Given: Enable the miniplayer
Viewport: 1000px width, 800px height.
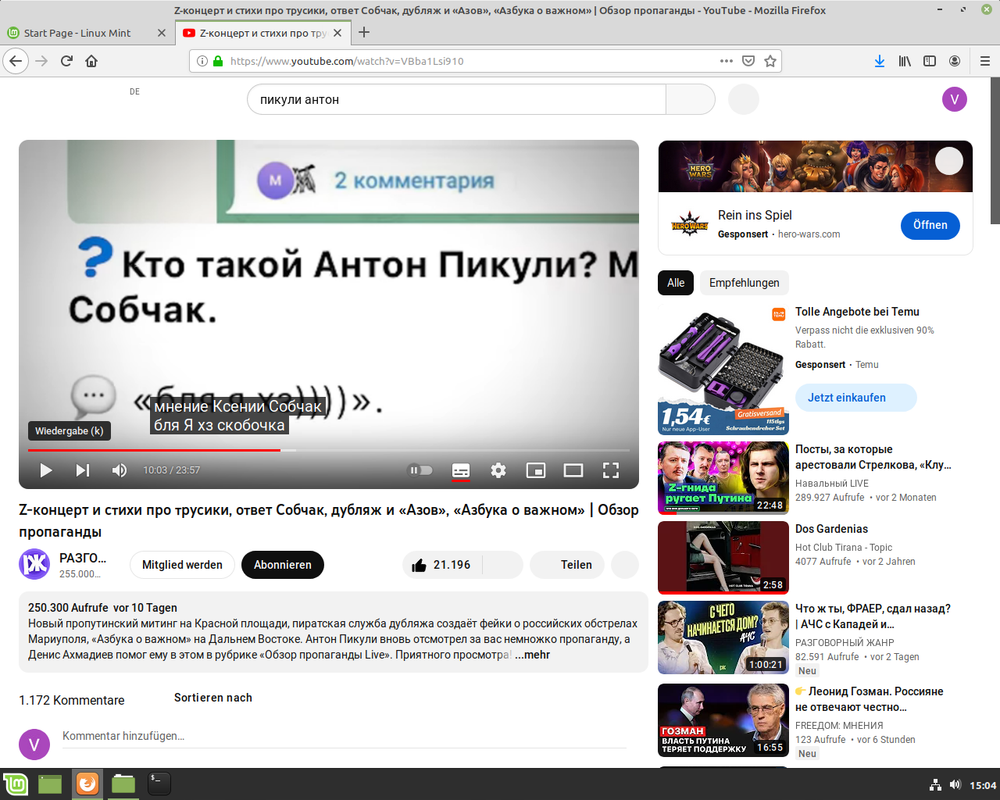Looking at the screenshot, I should [x=536, y=471].
